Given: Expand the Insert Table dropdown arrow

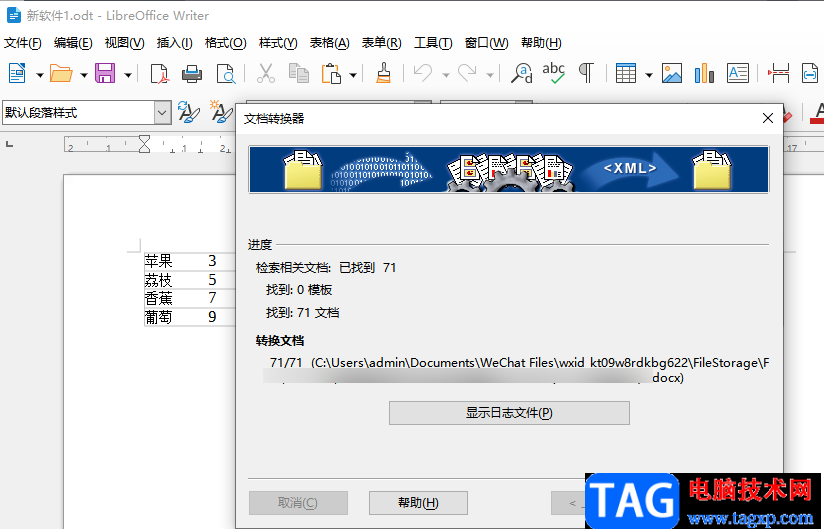Looking at the screenshot, I should [649, 75].
